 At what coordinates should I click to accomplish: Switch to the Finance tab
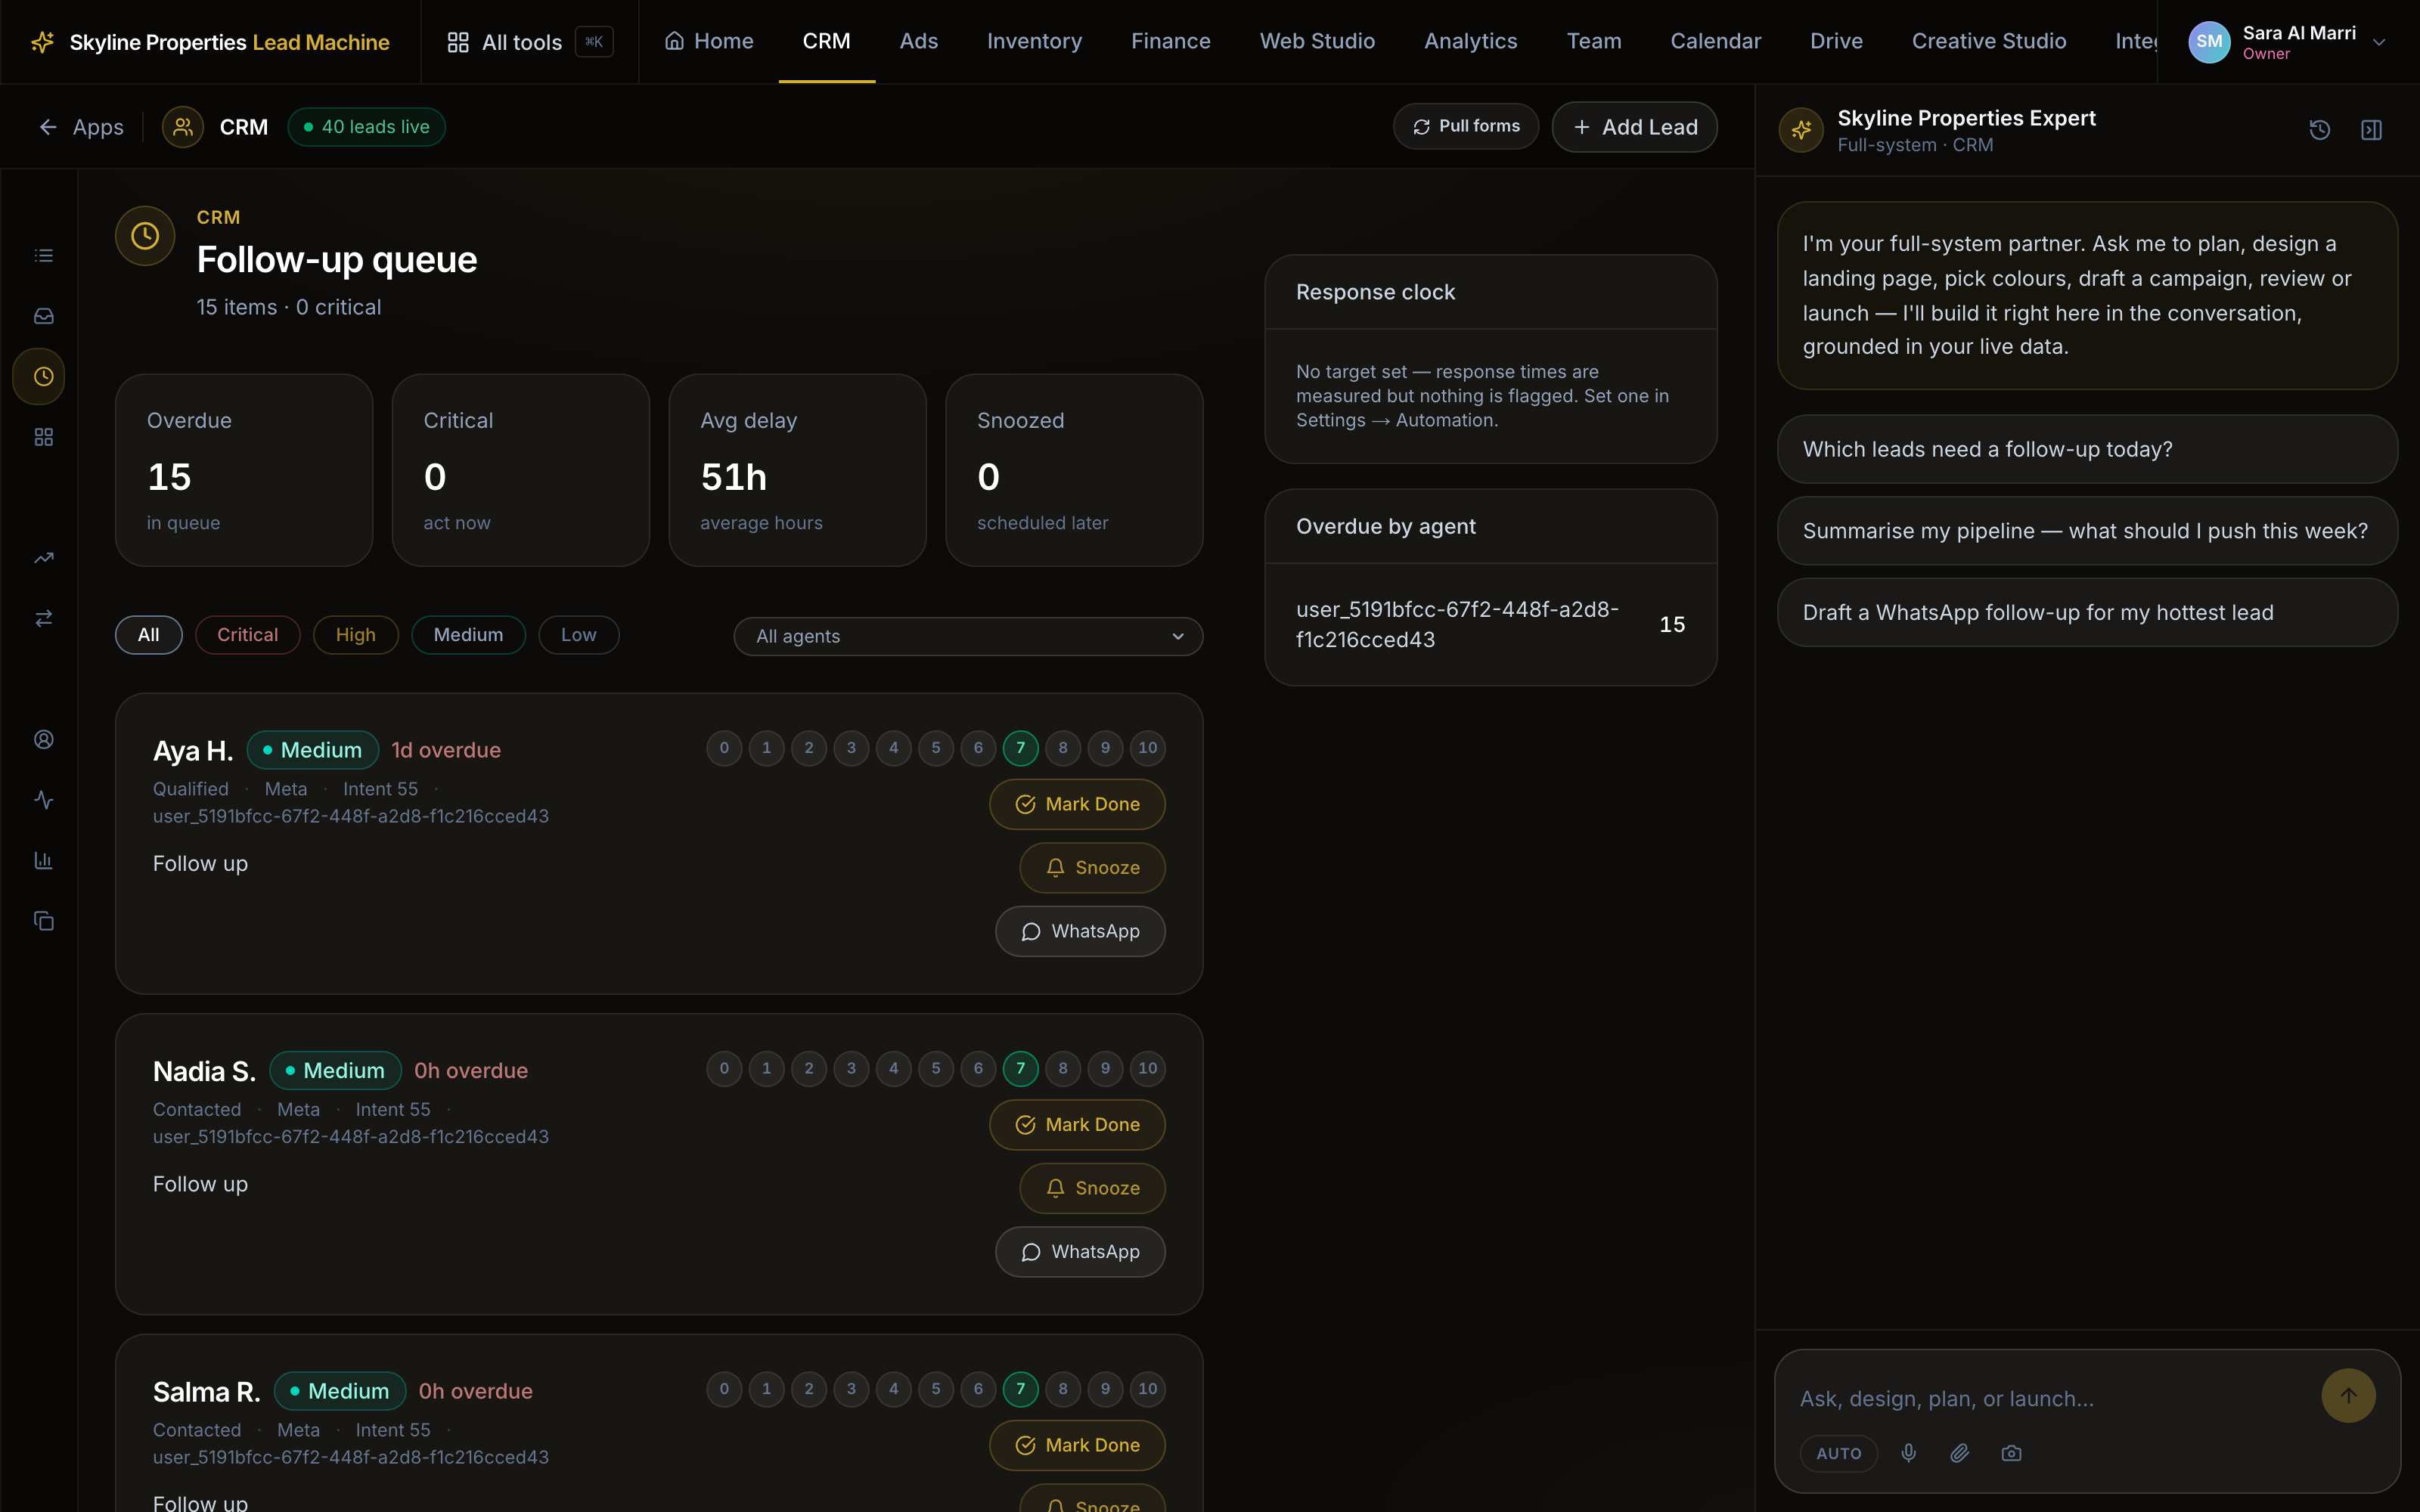point(1171,41)
